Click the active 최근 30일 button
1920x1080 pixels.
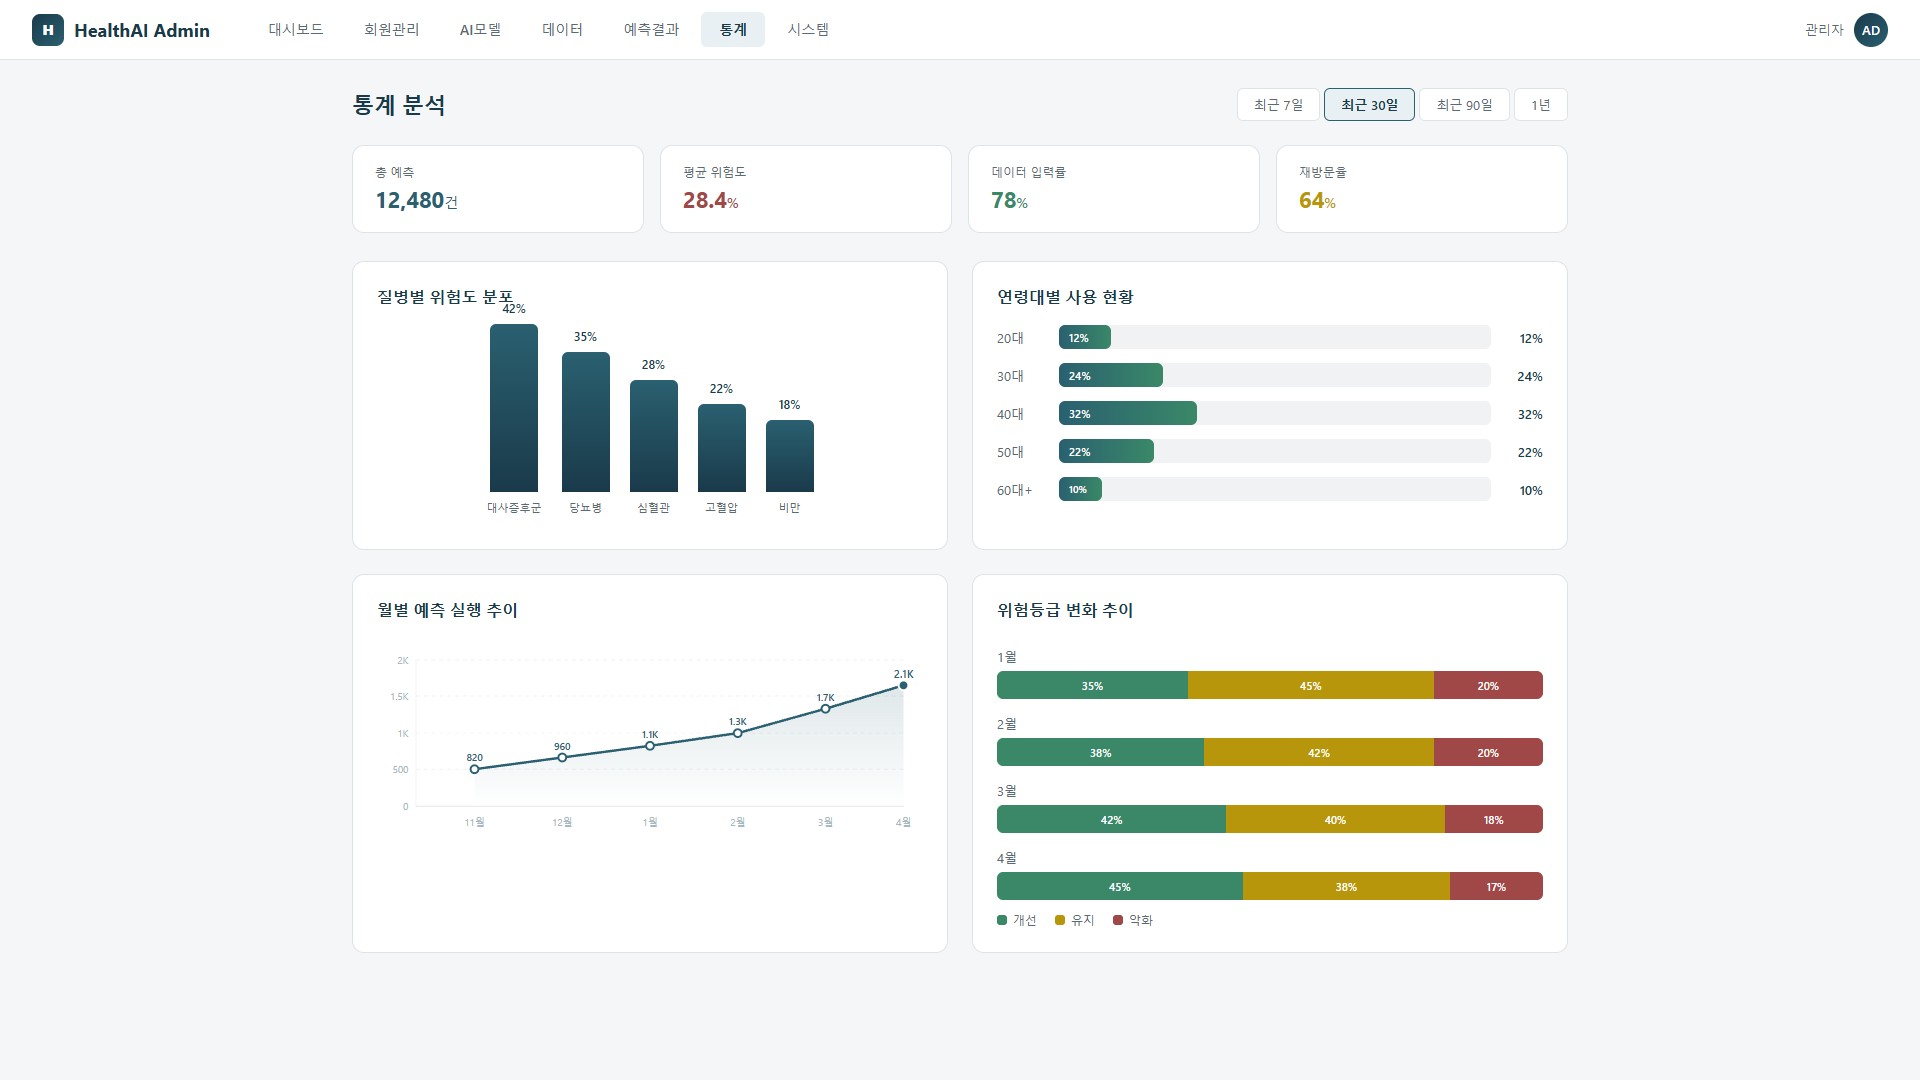1369,105
